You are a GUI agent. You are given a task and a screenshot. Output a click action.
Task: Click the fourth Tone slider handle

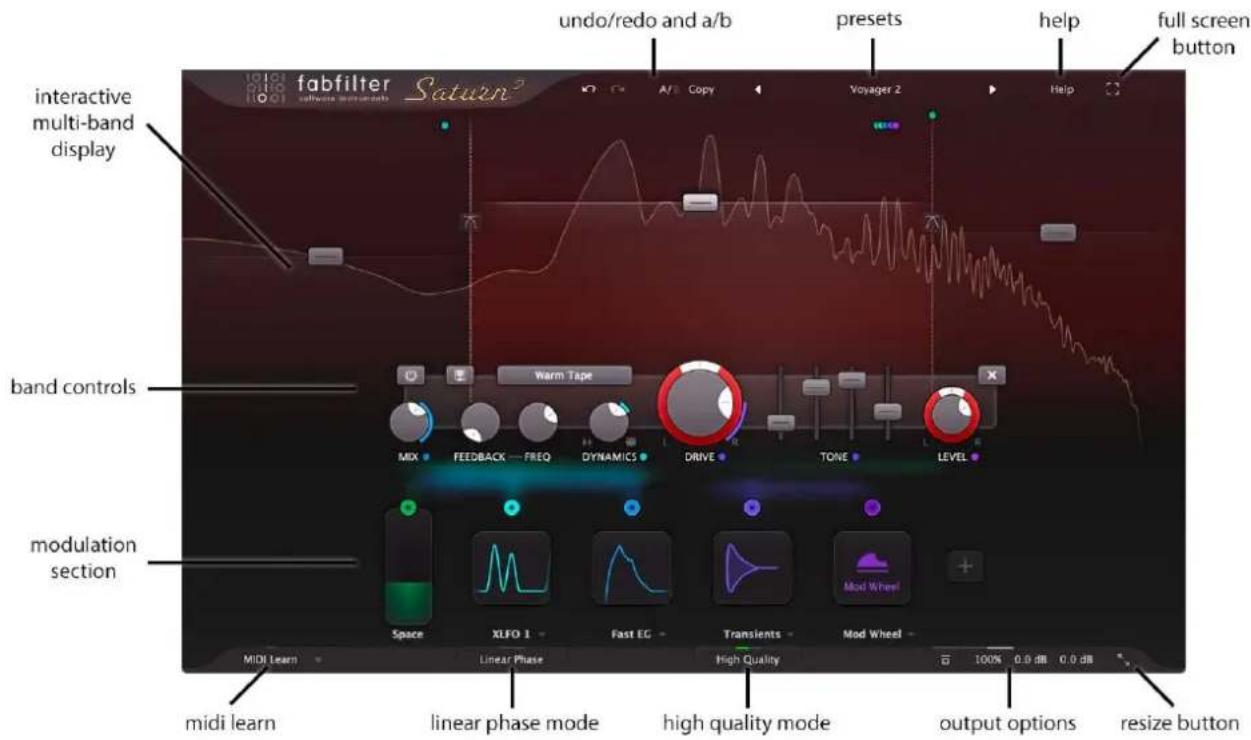[887, 411]
